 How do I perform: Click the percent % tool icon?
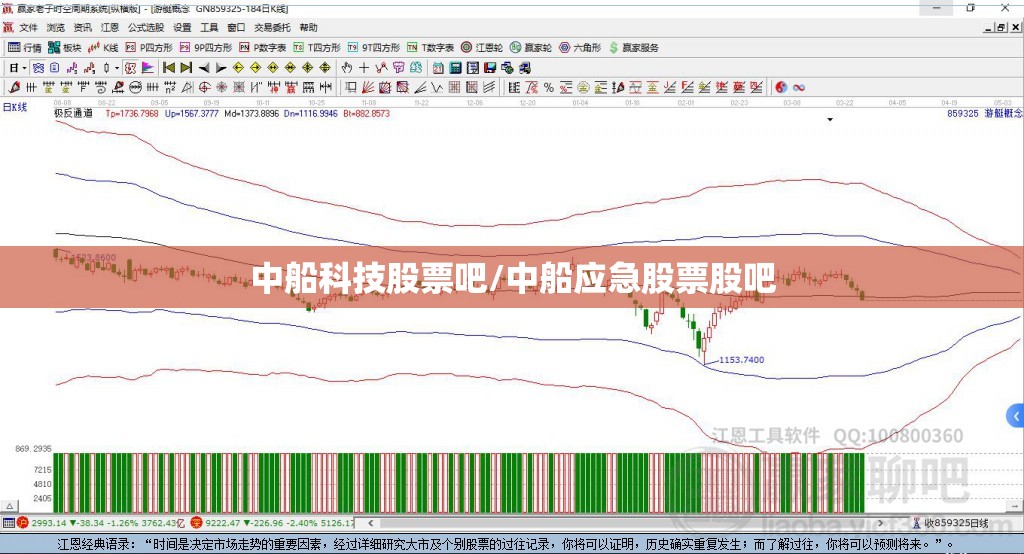click(549, 88)
